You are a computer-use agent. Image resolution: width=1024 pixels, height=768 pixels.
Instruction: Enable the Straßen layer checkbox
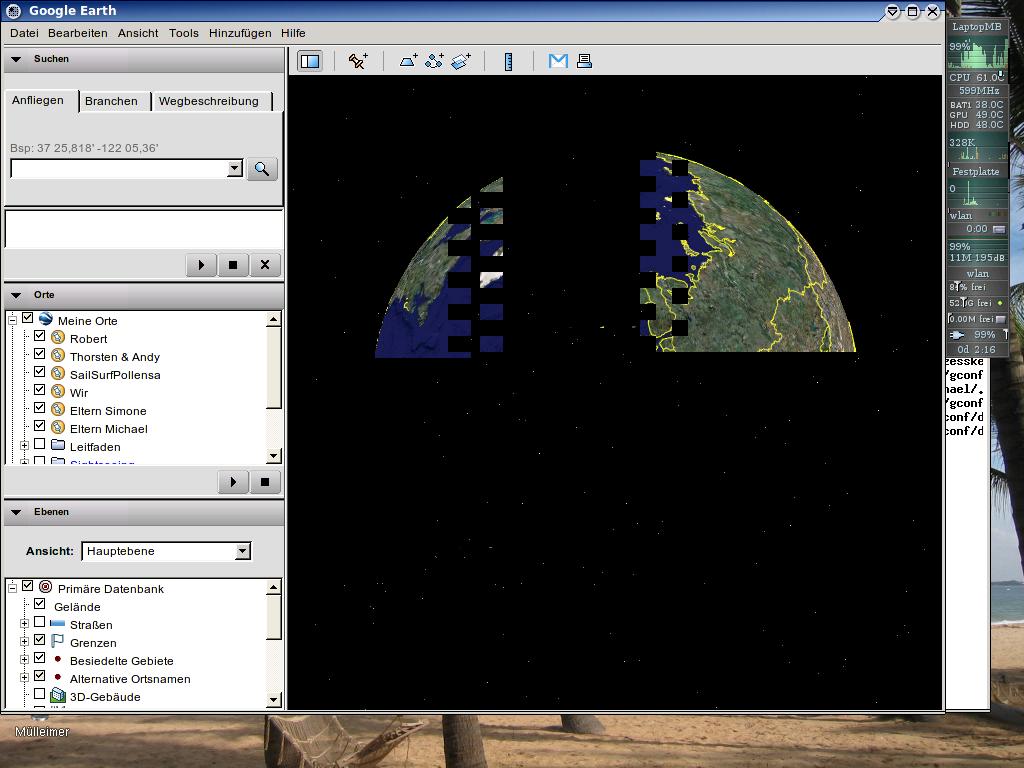(40, 623)
